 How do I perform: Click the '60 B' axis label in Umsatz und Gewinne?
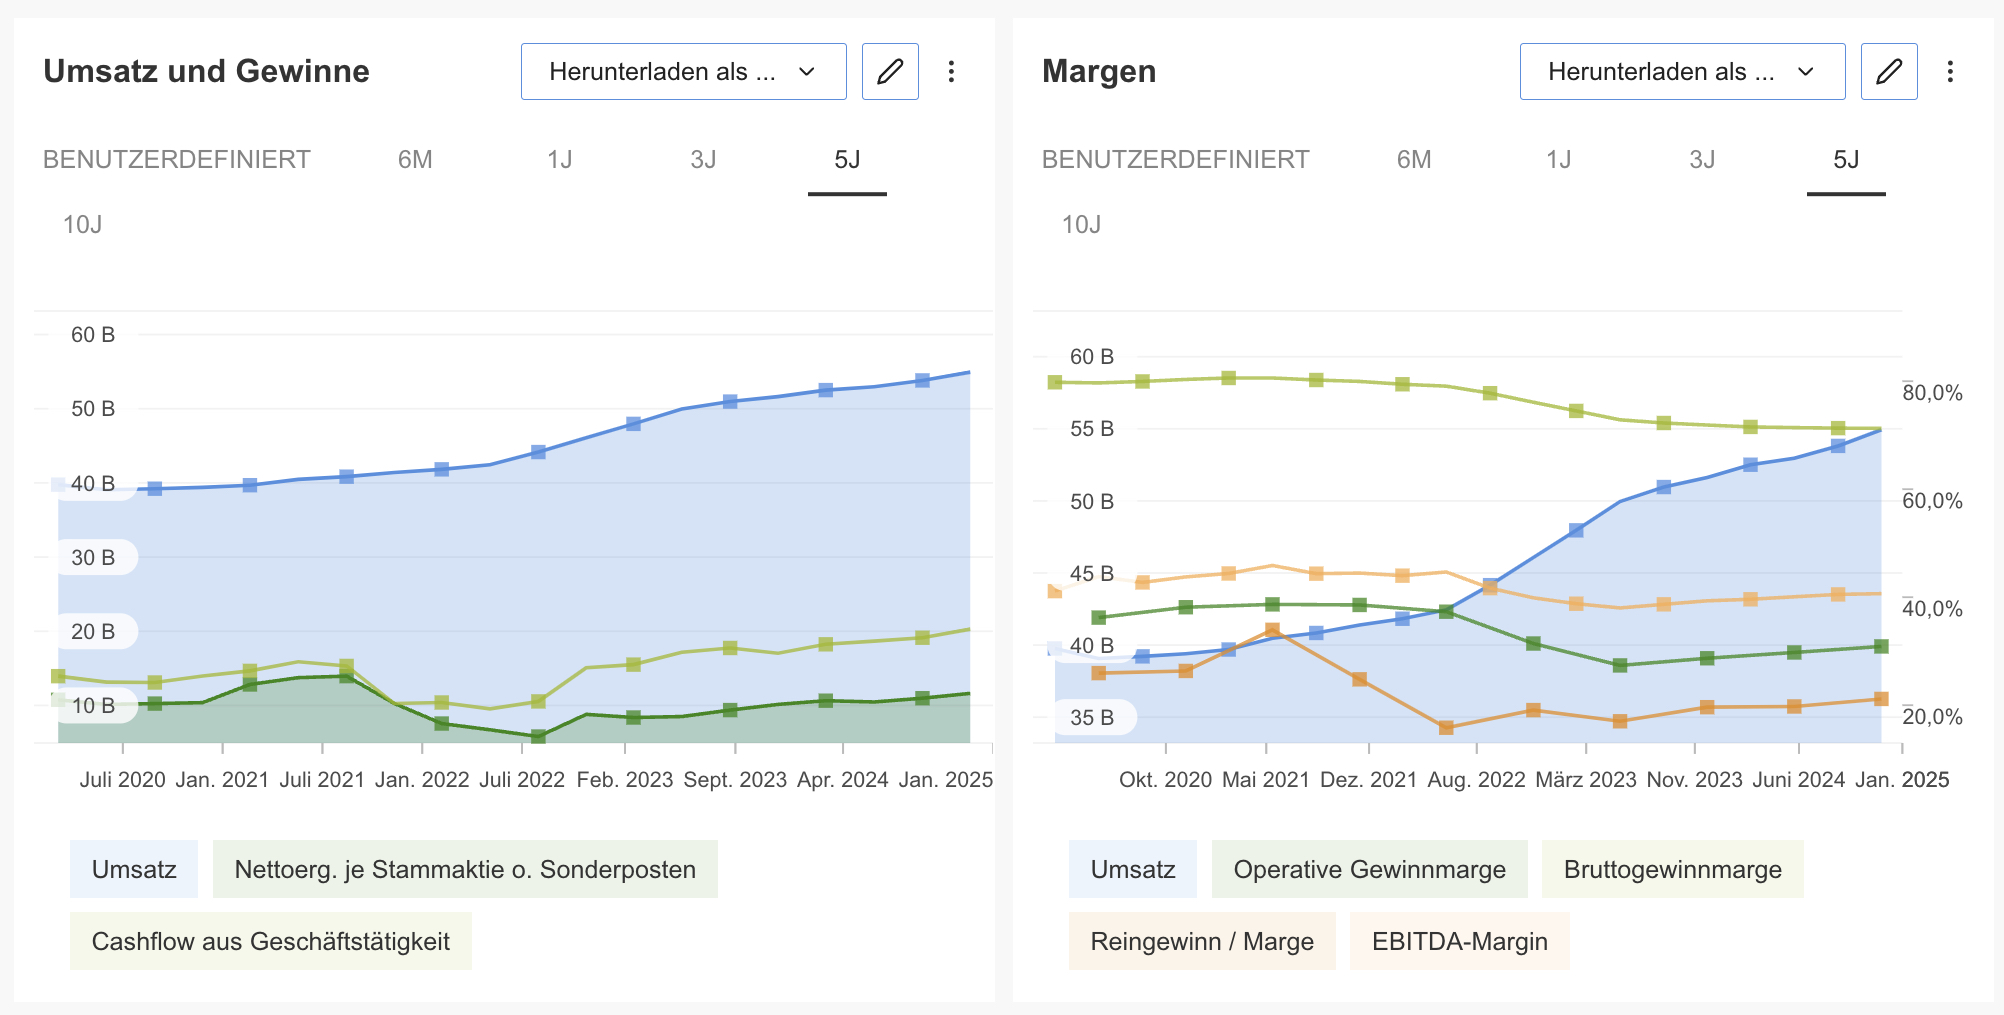[93, 335]
